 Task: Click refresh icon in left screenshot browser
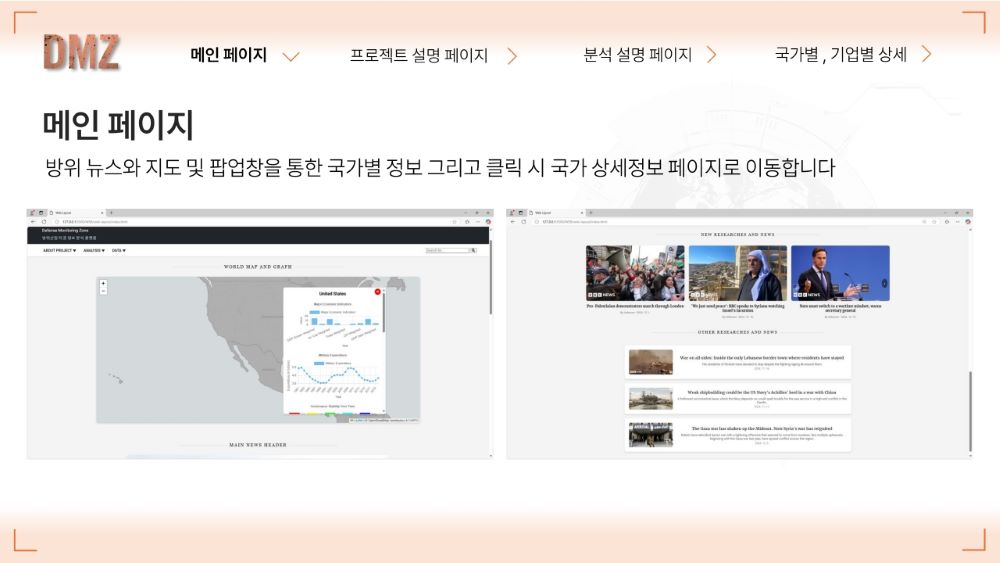44,221
